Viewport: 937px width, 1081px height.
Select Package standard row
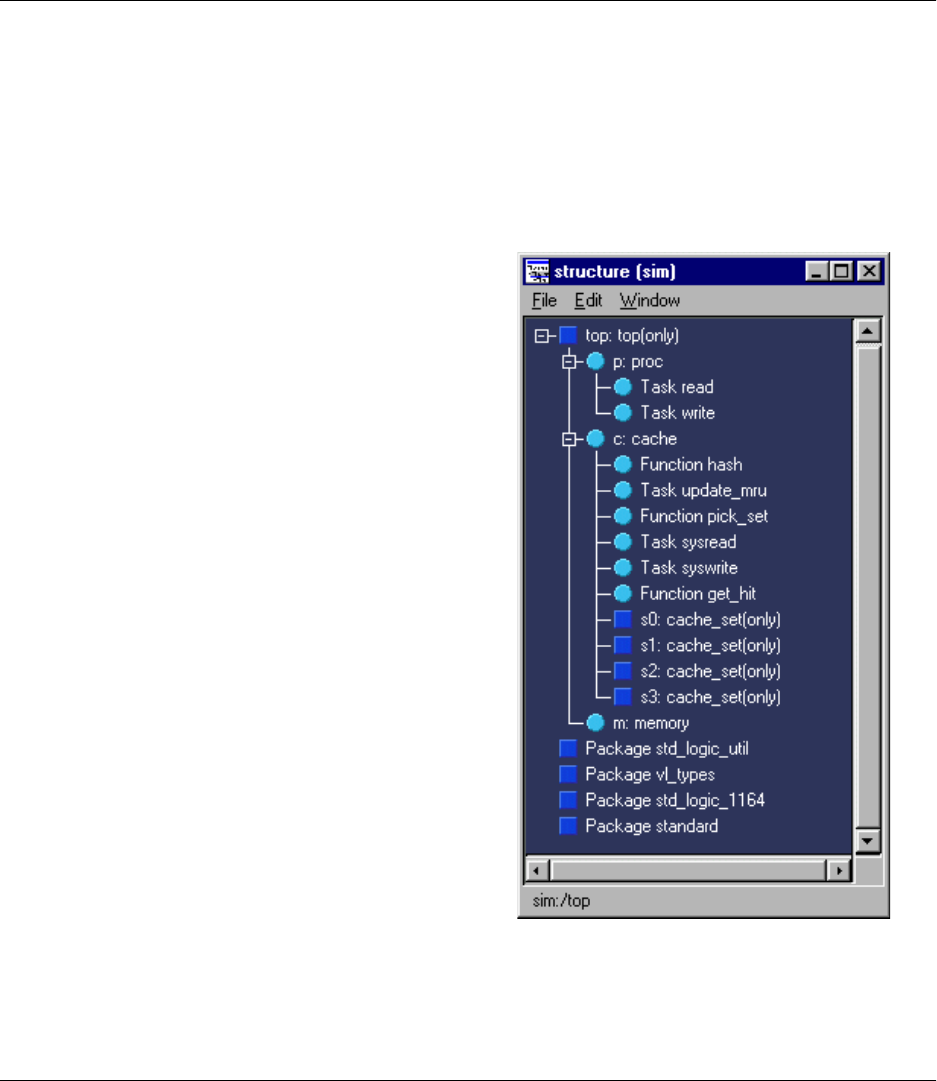click(x=652, y=827)
